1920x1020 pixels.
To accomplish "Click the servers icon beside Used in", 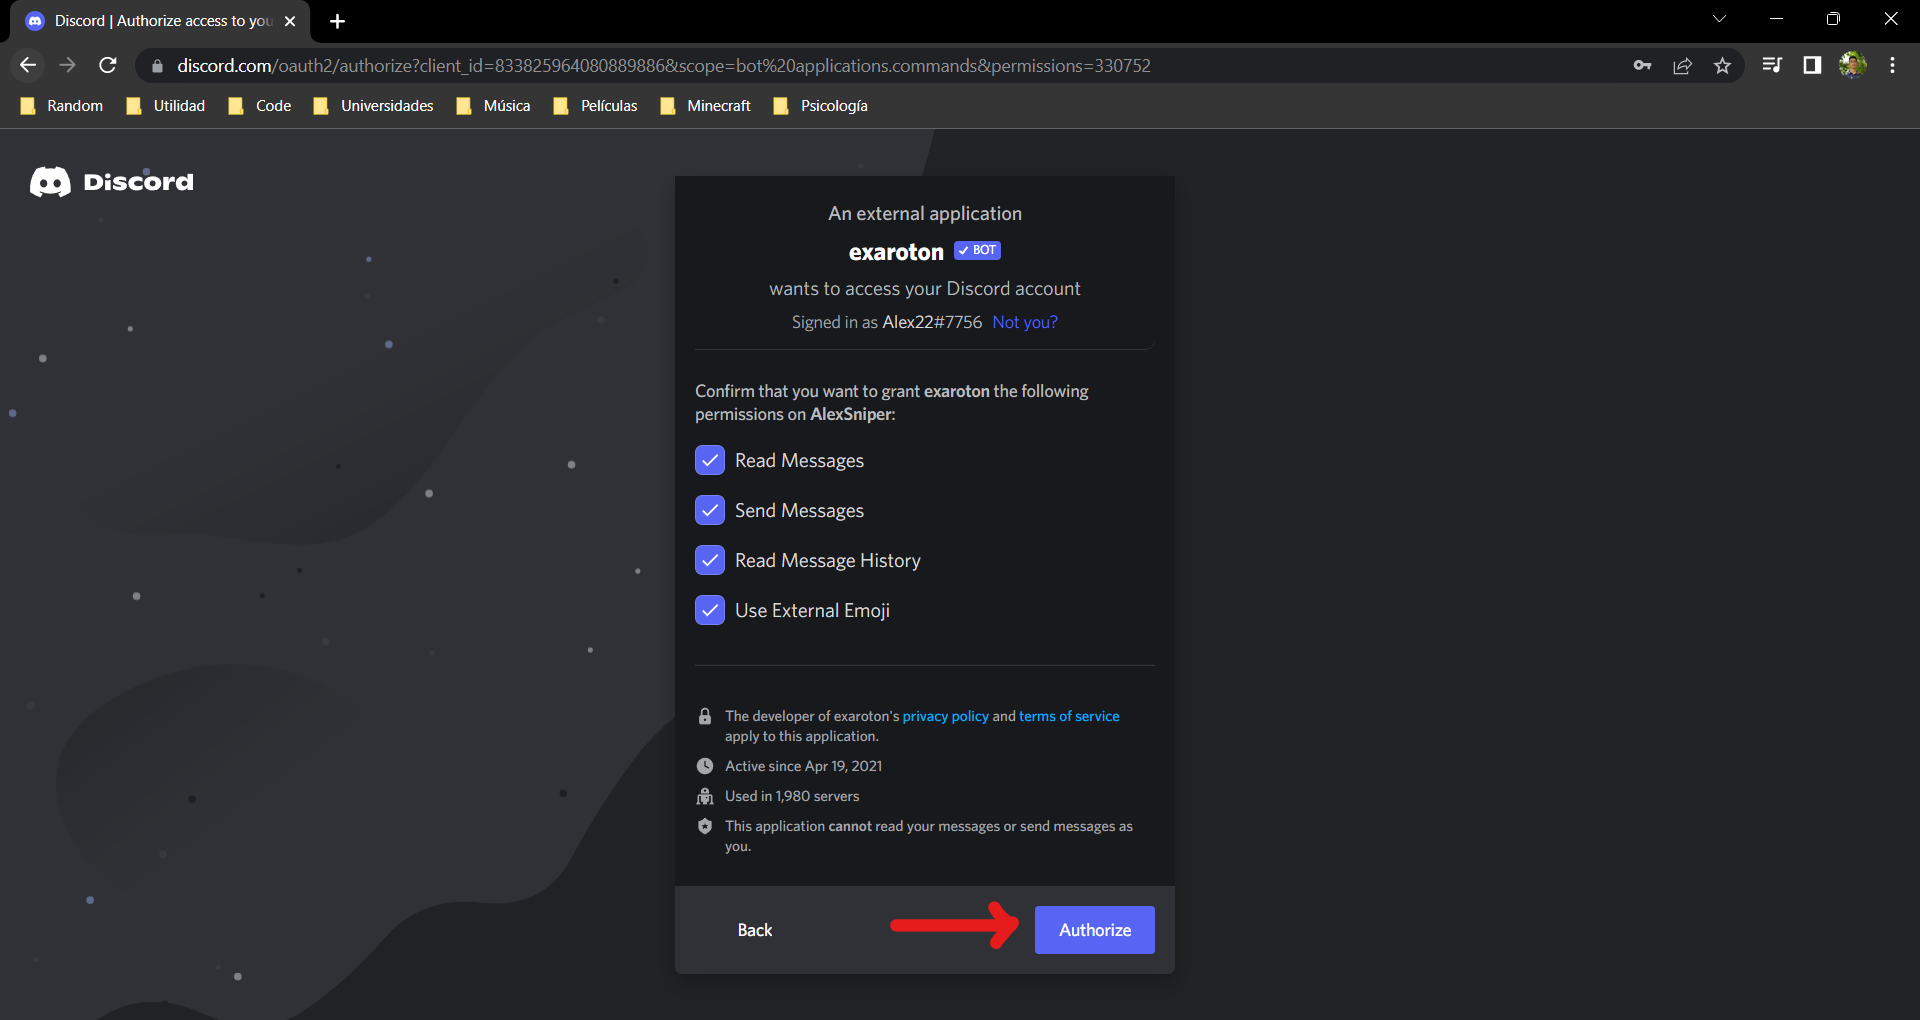I will point(705,796).
